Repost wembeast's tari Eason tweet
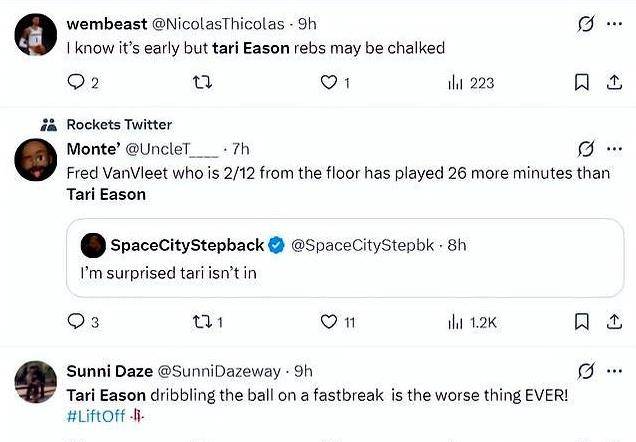The image size is (636, 442). tap(203, 83)
